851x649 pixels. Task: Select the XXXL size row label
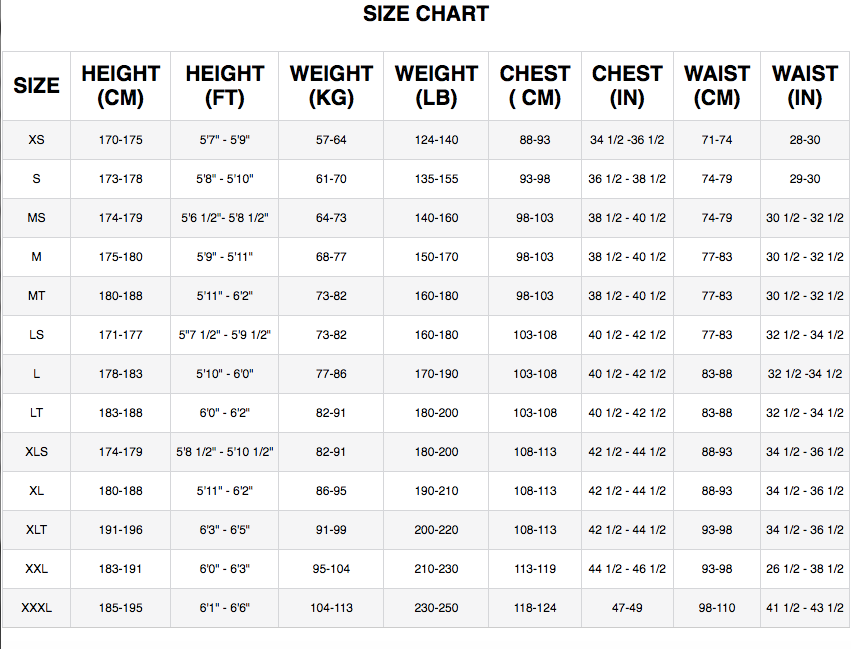pos(36,608)
